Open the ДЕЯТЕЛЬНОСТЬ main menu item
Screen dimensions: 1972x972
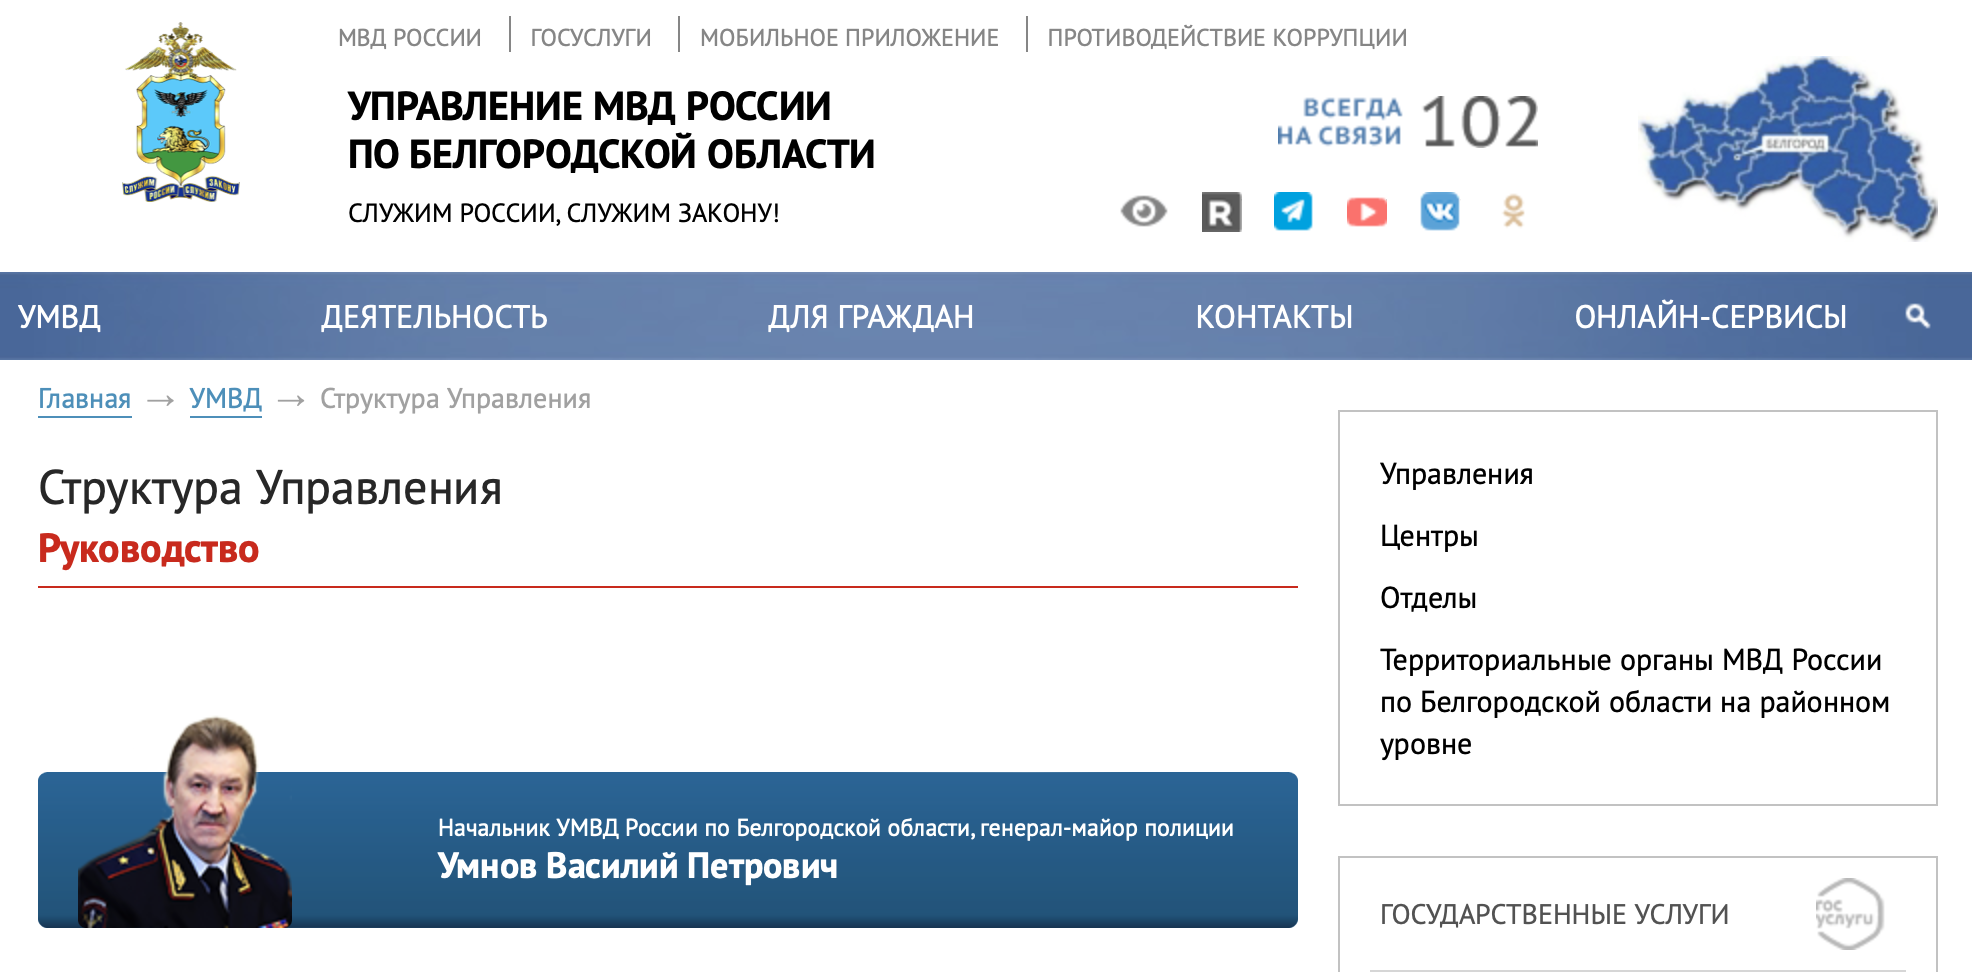pyautogui.click(x=434, y=317)
